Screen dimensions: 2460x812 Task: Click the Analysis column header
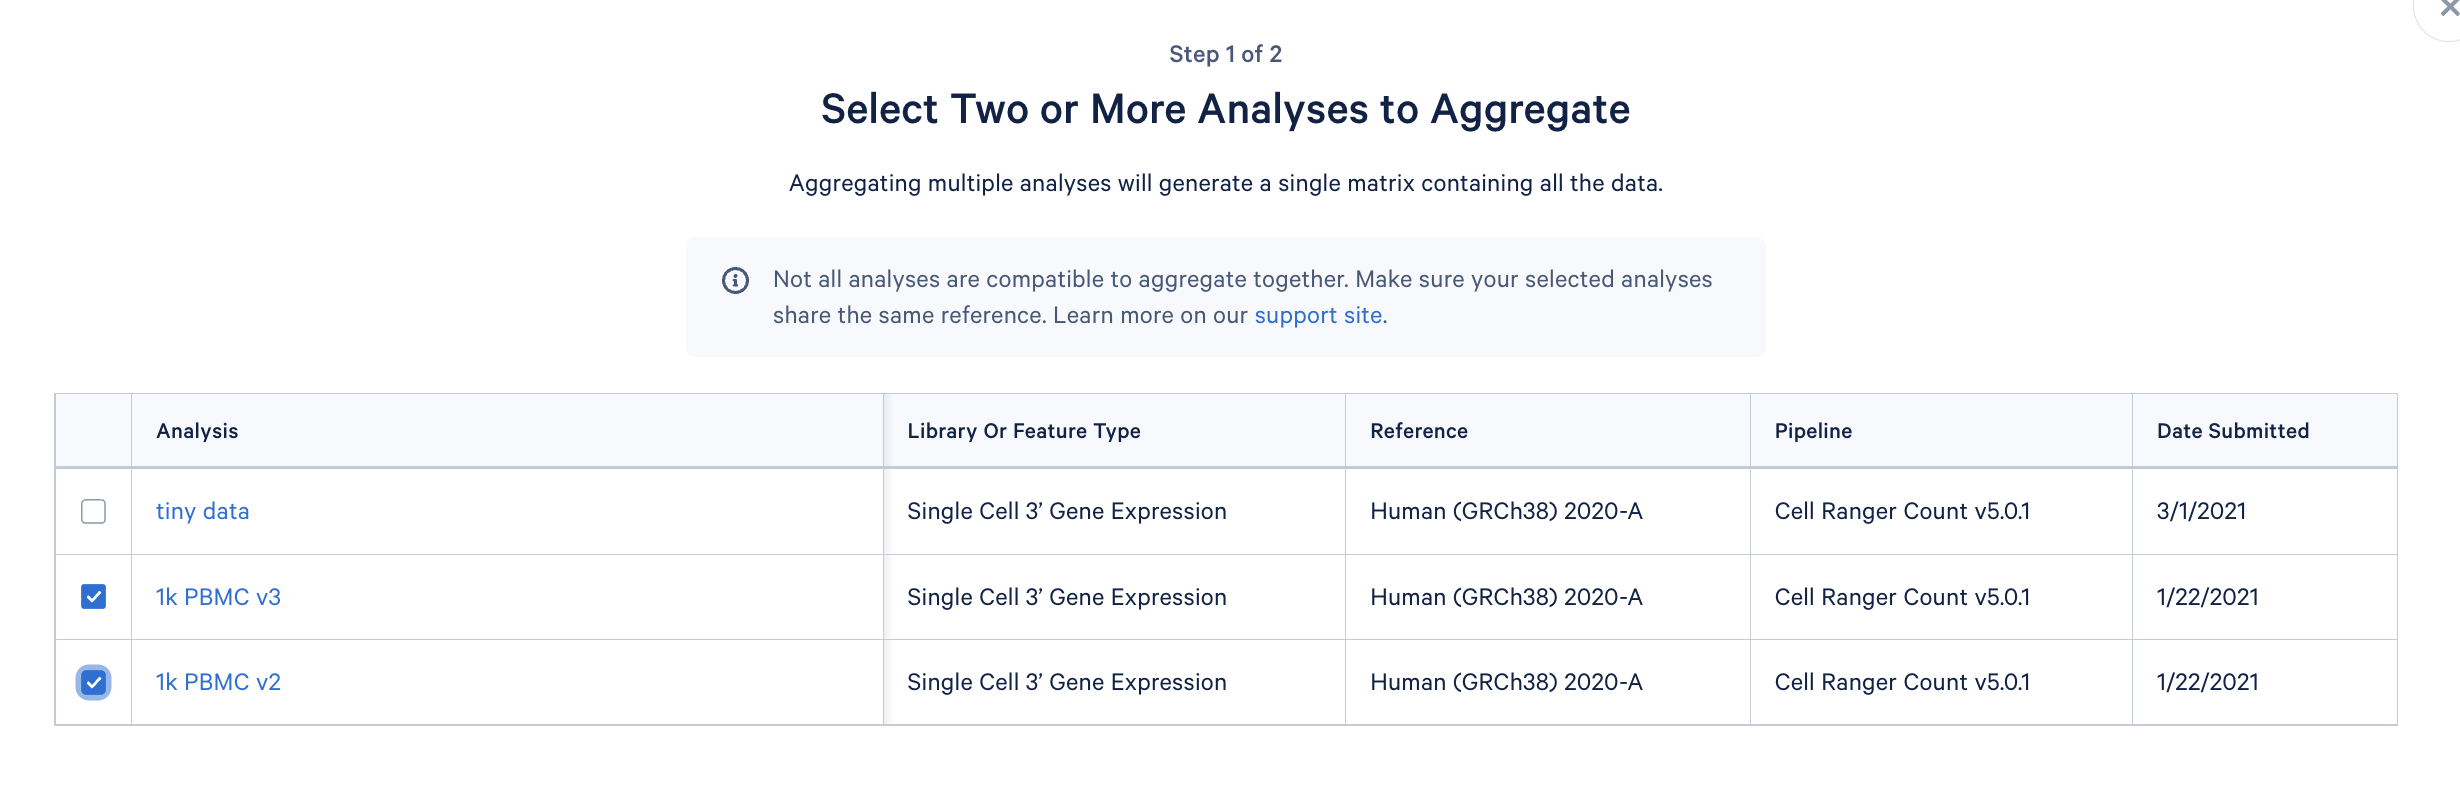[197, 431]
